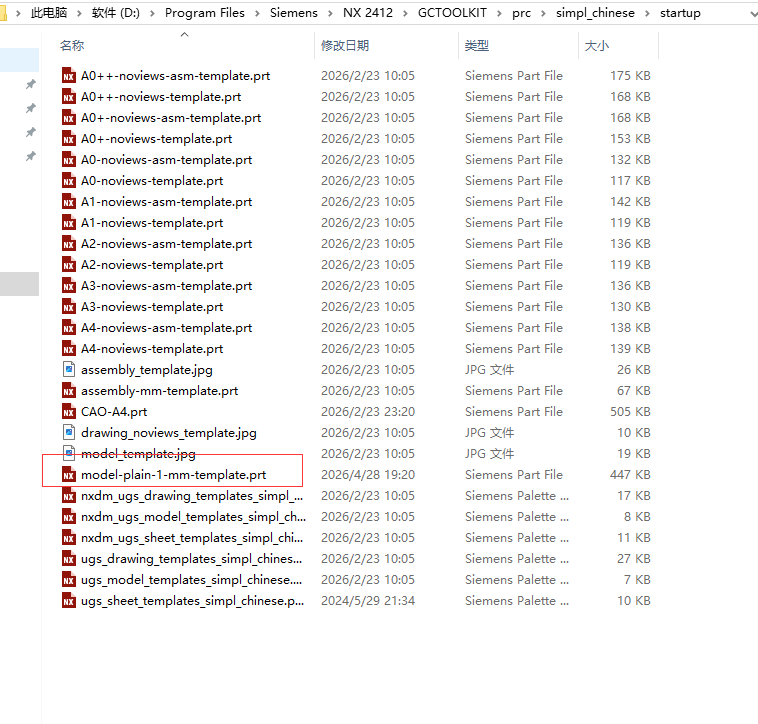
Task: Select file name CAO-A4.prt
Action: click(114, 412)
